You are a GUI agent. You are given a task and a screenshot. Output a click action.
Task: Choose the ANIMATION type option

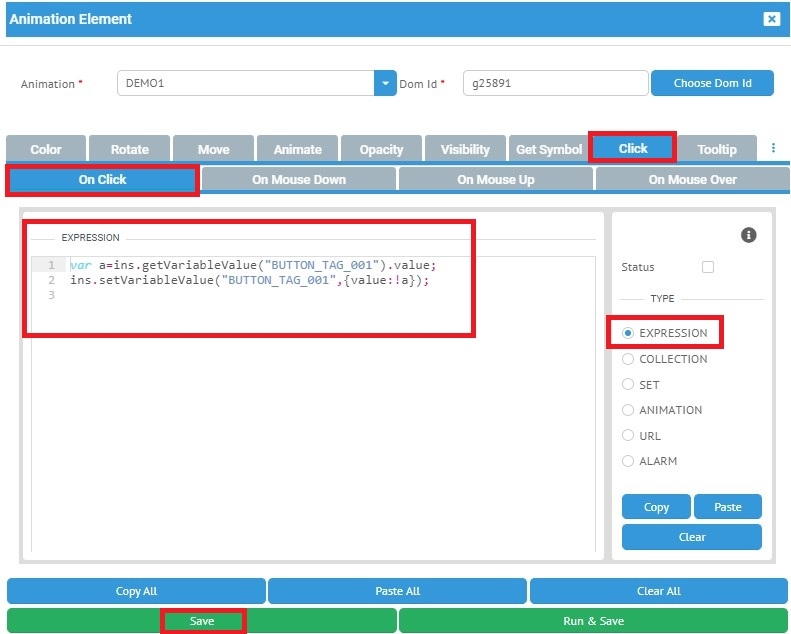(628, 410)
